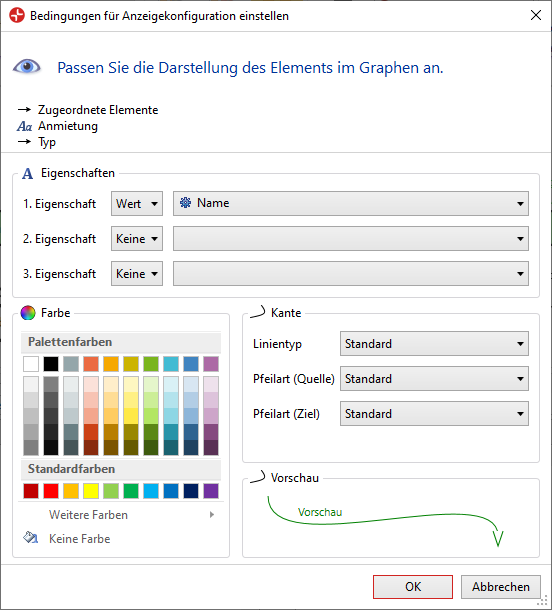552x610 pixels.
Task: Click the red app icon in title bar
Action: (x=17, y=16)
